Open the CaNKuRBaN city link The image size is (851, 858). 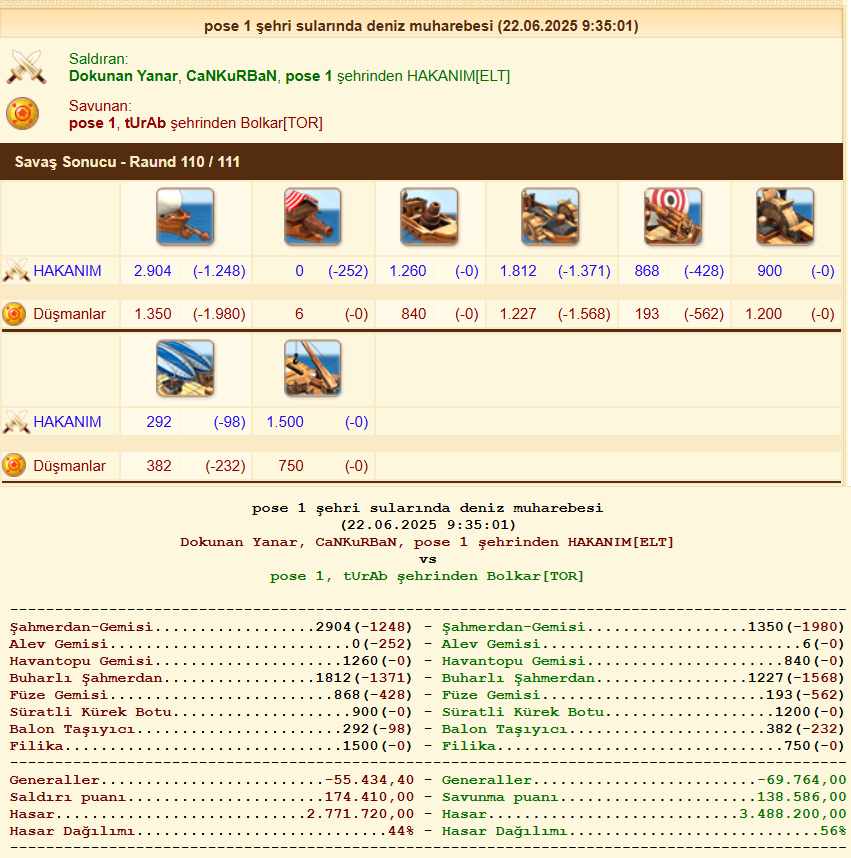coord(231,76)
